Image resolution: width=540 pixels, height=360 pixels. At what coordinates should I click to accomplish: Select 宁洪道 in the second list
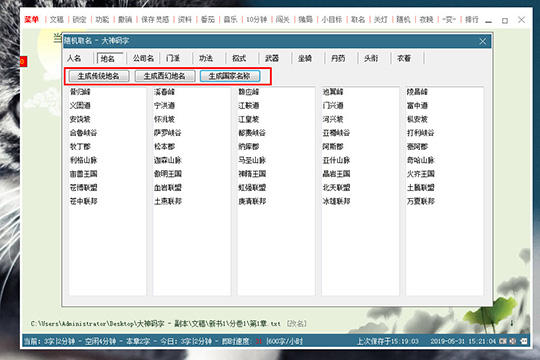(x=165, y=105)
